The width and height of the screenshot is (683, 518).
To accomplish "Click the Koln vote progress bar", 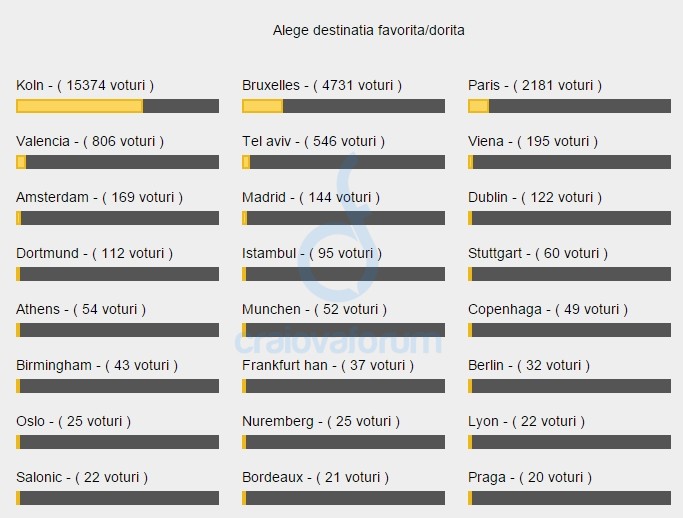I will (x=118, y=106).
